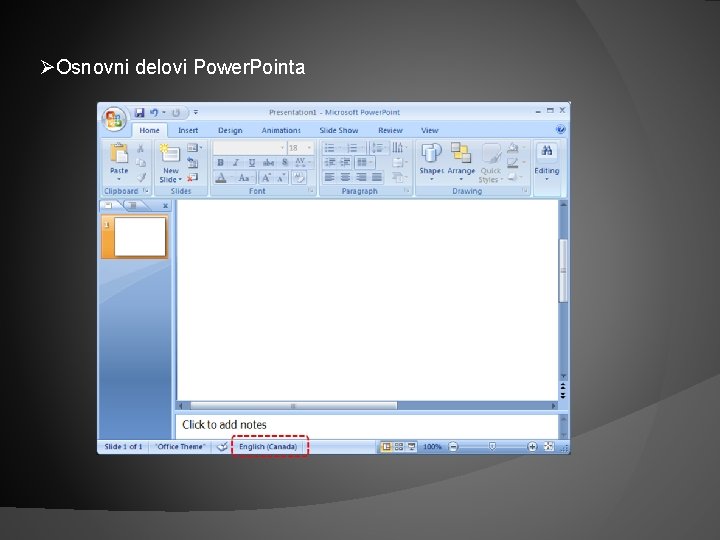Open the View ribbon tab

(x=430, y=130)
